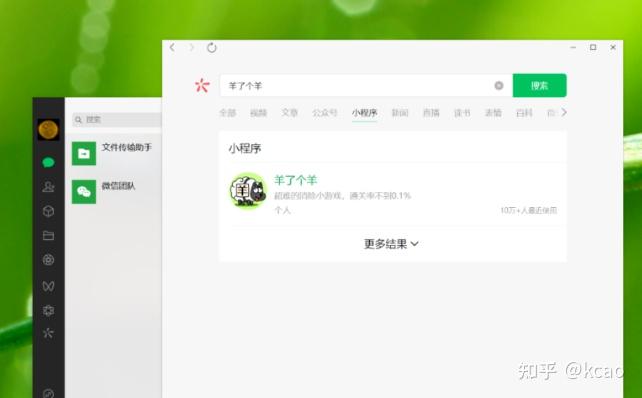Open the Search star icon in sidebar
This screenshot has height=398, width=642.
click(x=48, y=333)
